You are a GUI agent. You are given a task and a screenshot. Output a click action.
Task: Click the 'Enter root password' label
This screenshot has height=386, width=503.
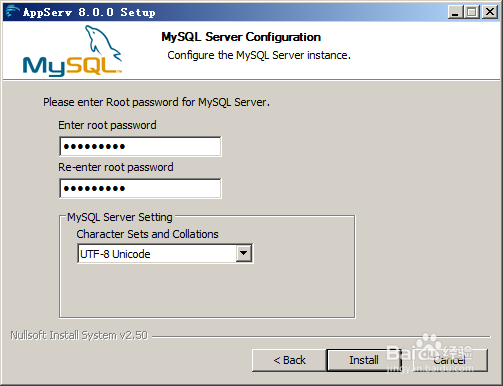107,125
